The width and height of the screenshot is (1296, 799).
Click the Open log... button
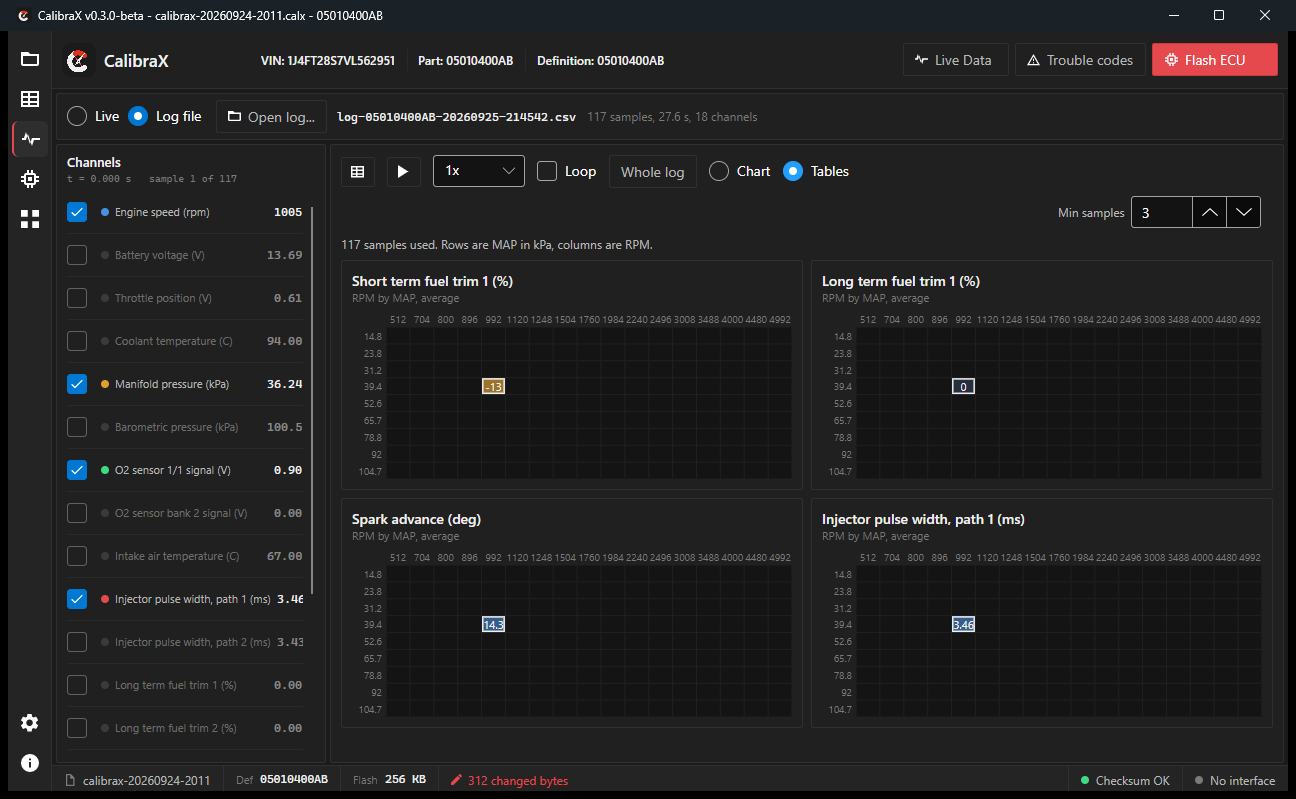pos(272,116)
